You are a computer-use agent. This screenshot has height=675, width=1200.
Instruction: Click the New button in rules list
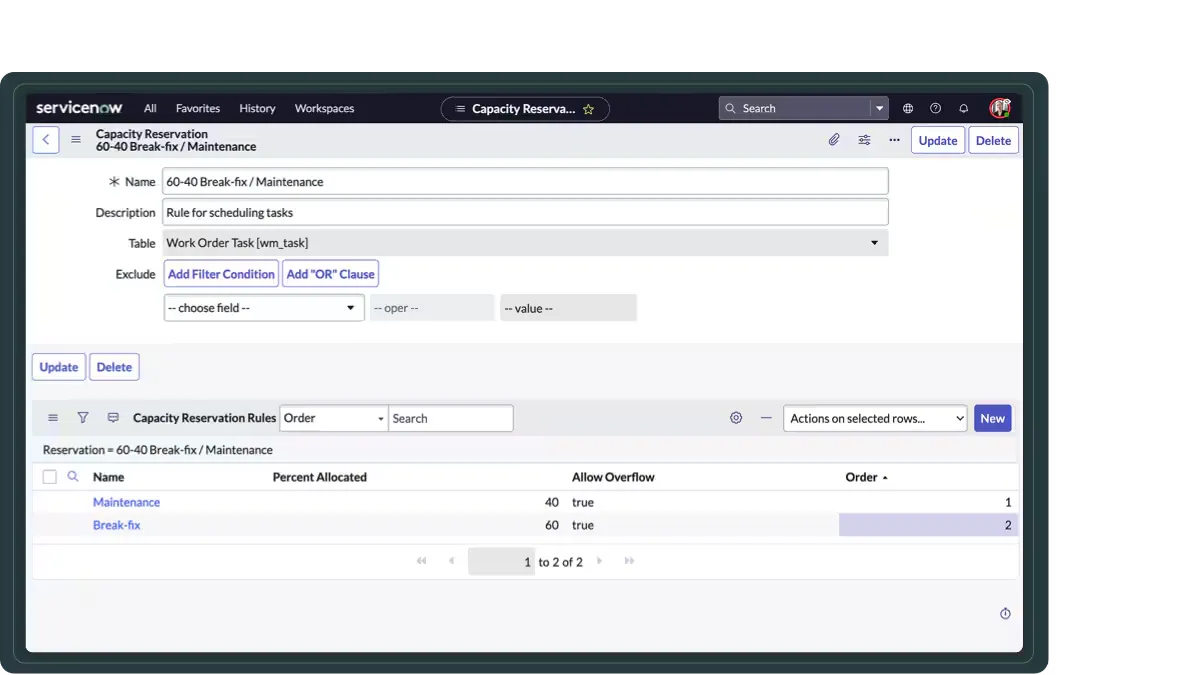[992, 419]
